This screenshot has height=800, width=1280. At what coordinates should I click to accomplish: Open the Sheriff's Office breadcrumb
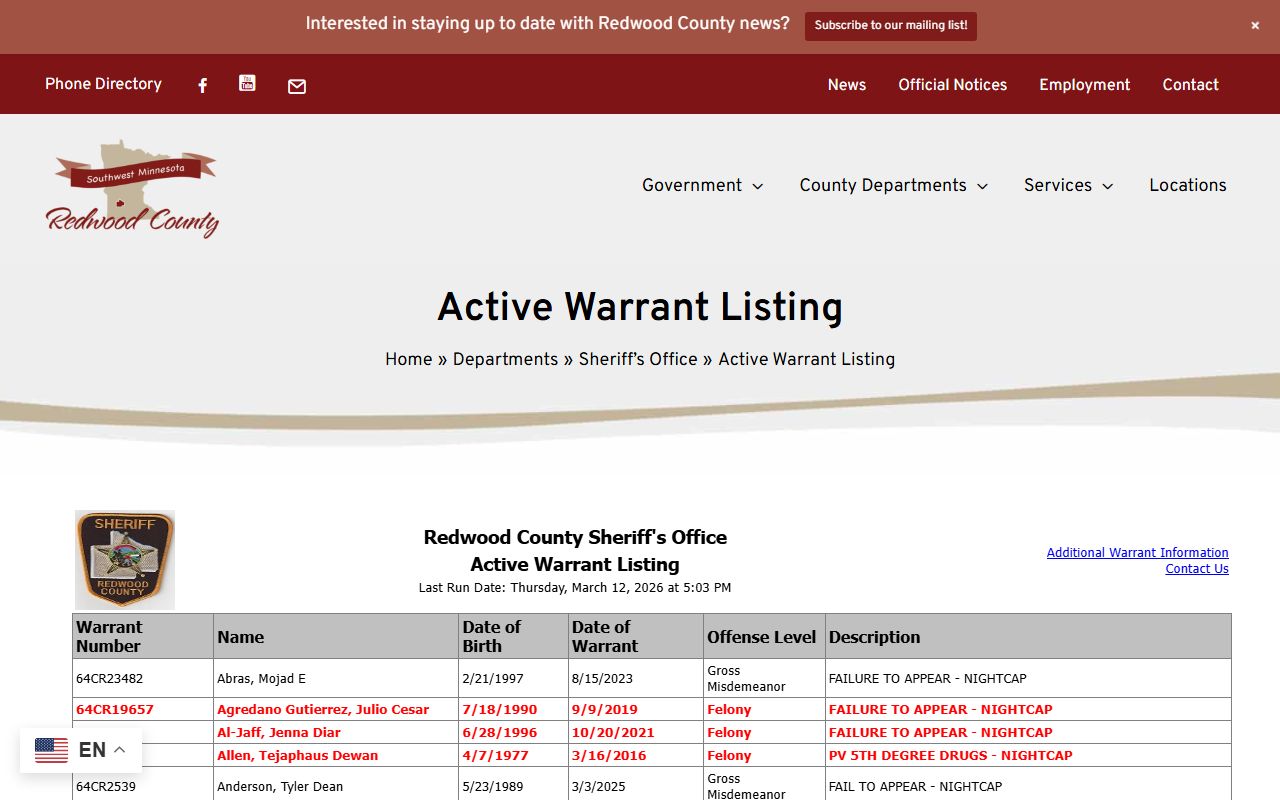638,359
